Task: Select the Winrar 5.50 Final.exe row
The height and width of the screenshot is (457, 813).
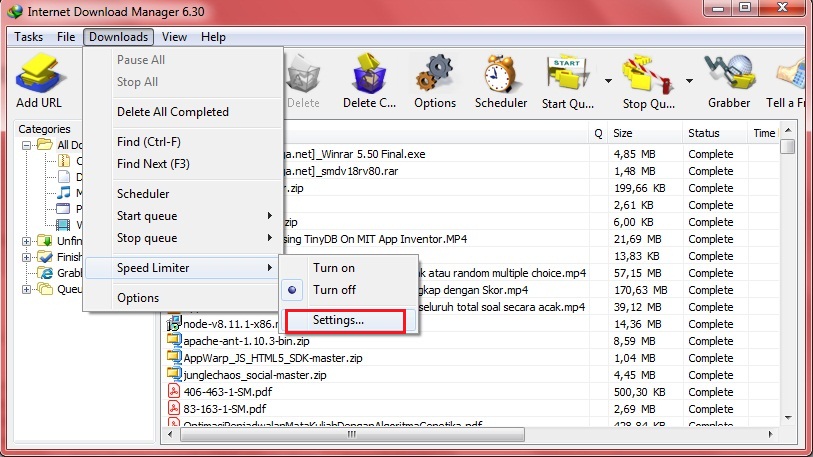Action: pos(472,154)
